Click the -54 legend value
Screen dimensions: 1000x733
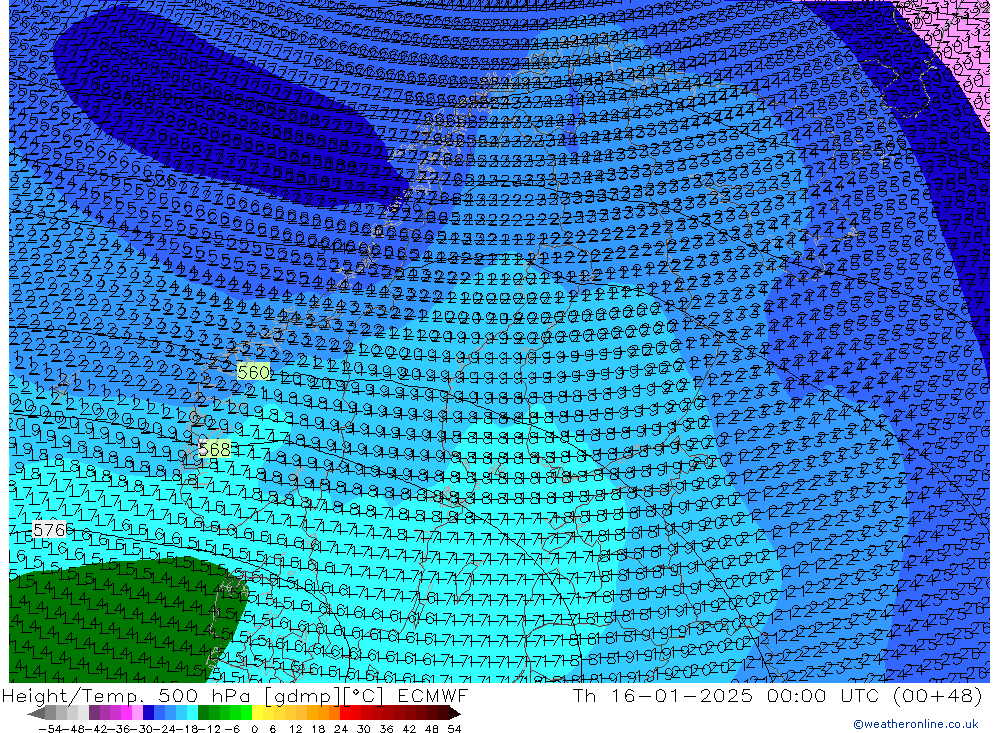point(50,729)
